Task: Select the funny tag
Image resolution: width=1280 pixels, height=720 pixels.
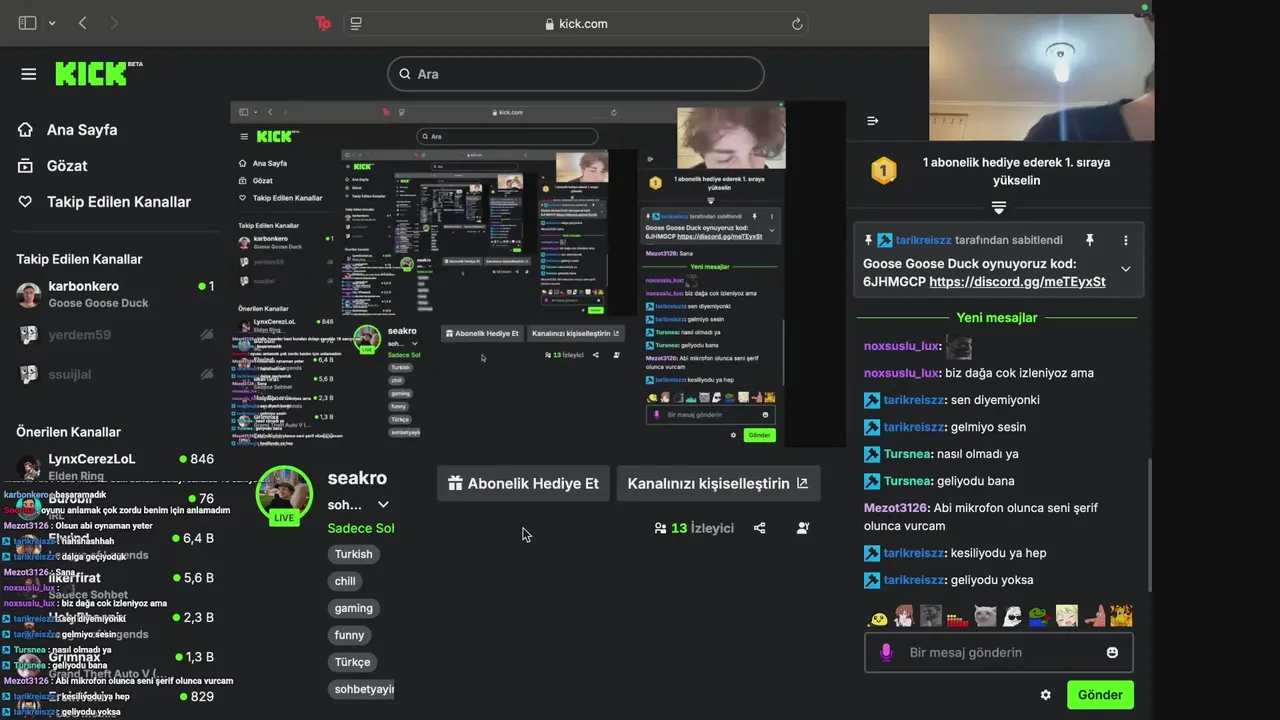Action: (x=350, y=635)
